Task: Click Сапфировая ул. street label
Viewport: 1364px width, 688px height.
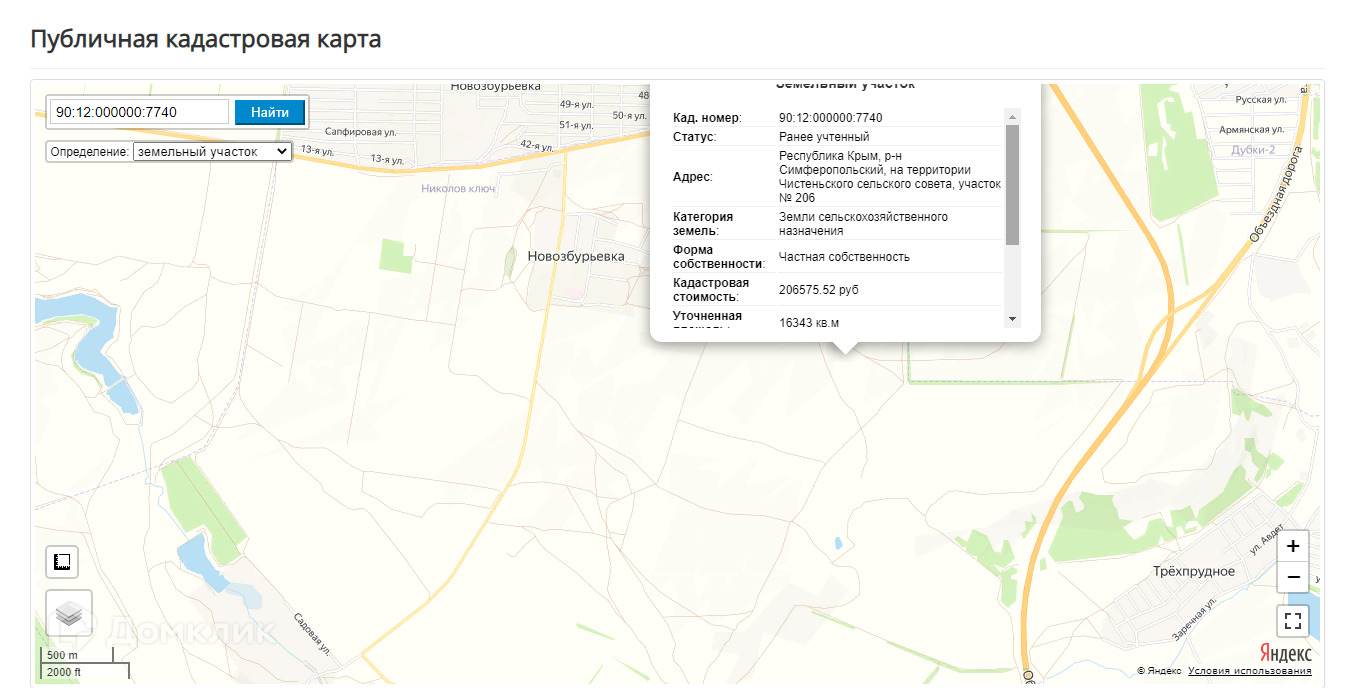Action: click(x=360, y=131)
